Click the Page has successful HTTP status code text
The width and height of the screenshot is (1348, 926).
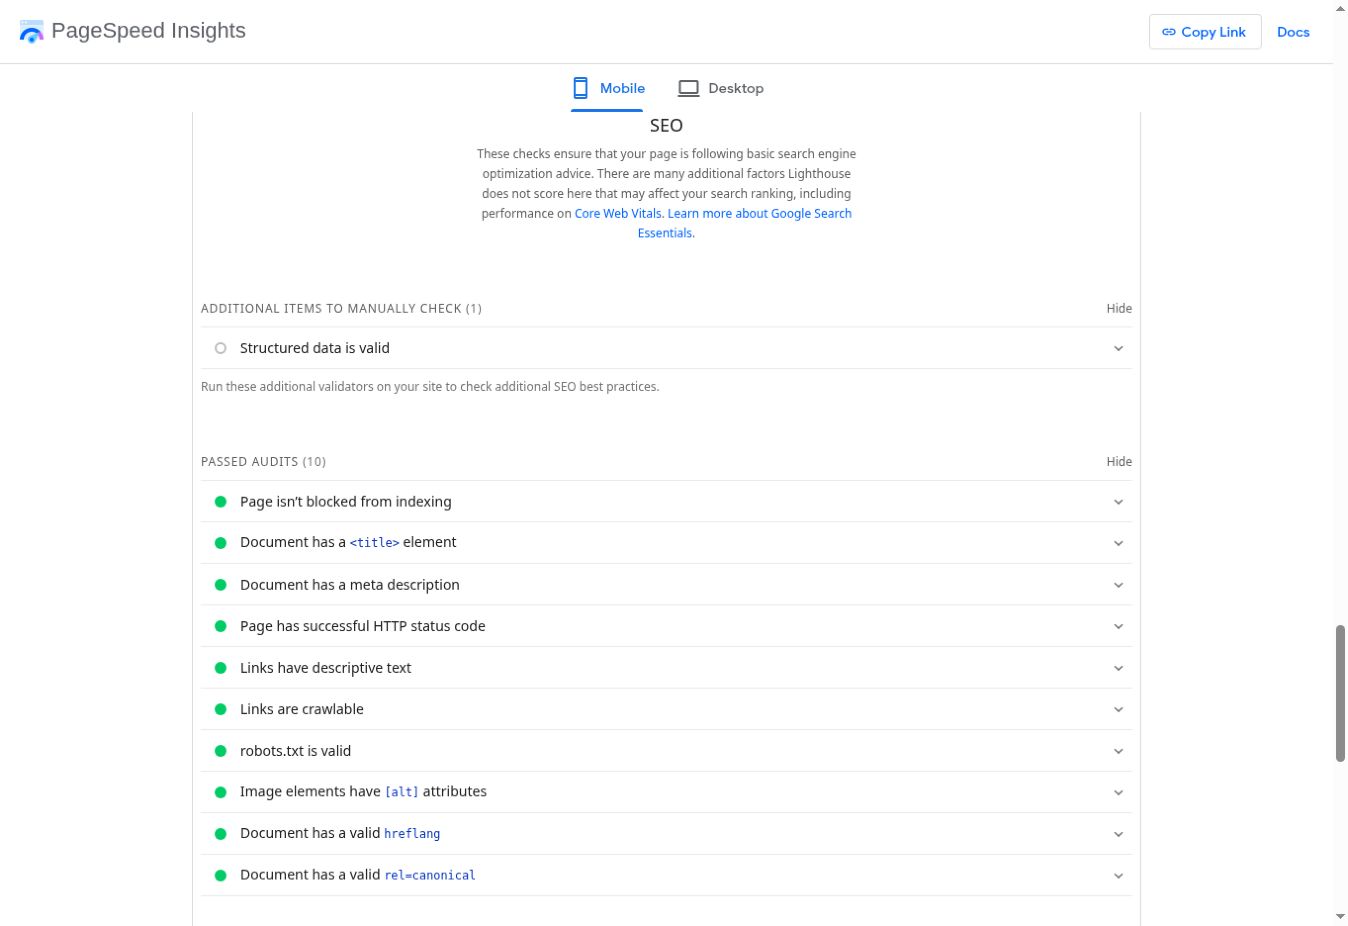[363, 626]
